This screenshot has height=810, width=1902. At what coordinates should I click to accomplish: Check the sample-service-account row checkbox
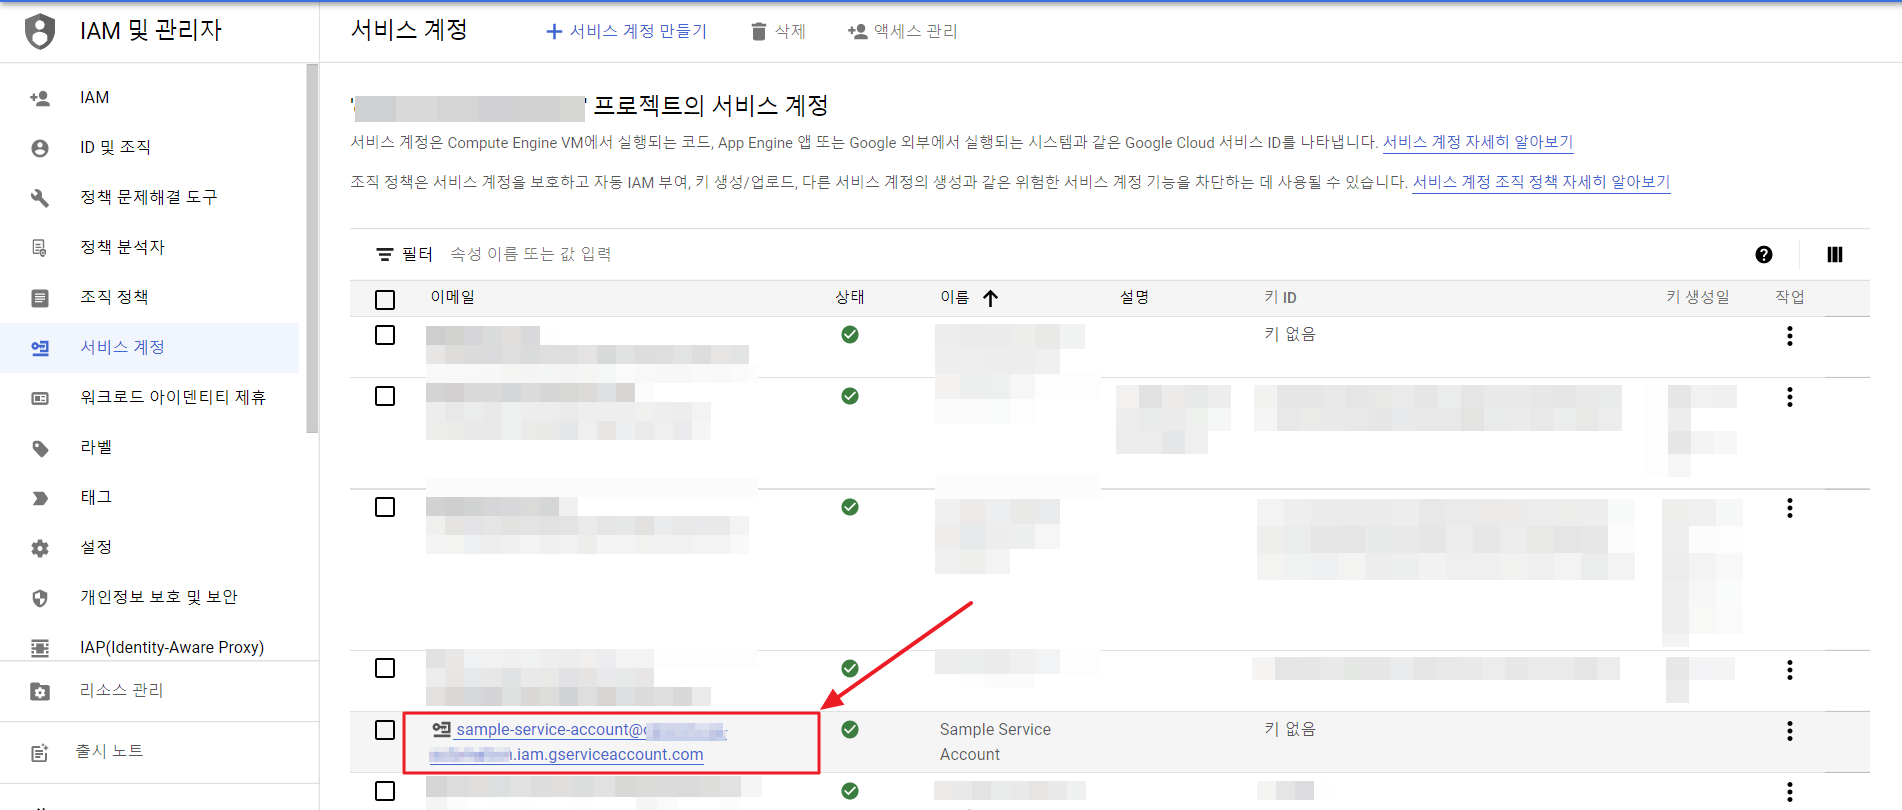pyautogui.click(x=385, y=730)
